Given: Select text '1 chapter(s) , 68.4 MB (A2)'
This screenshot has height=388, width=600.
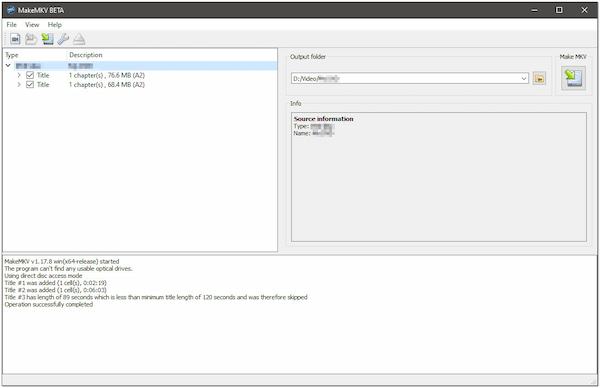Looking at the screenshot, I should (x=107, y=85).
